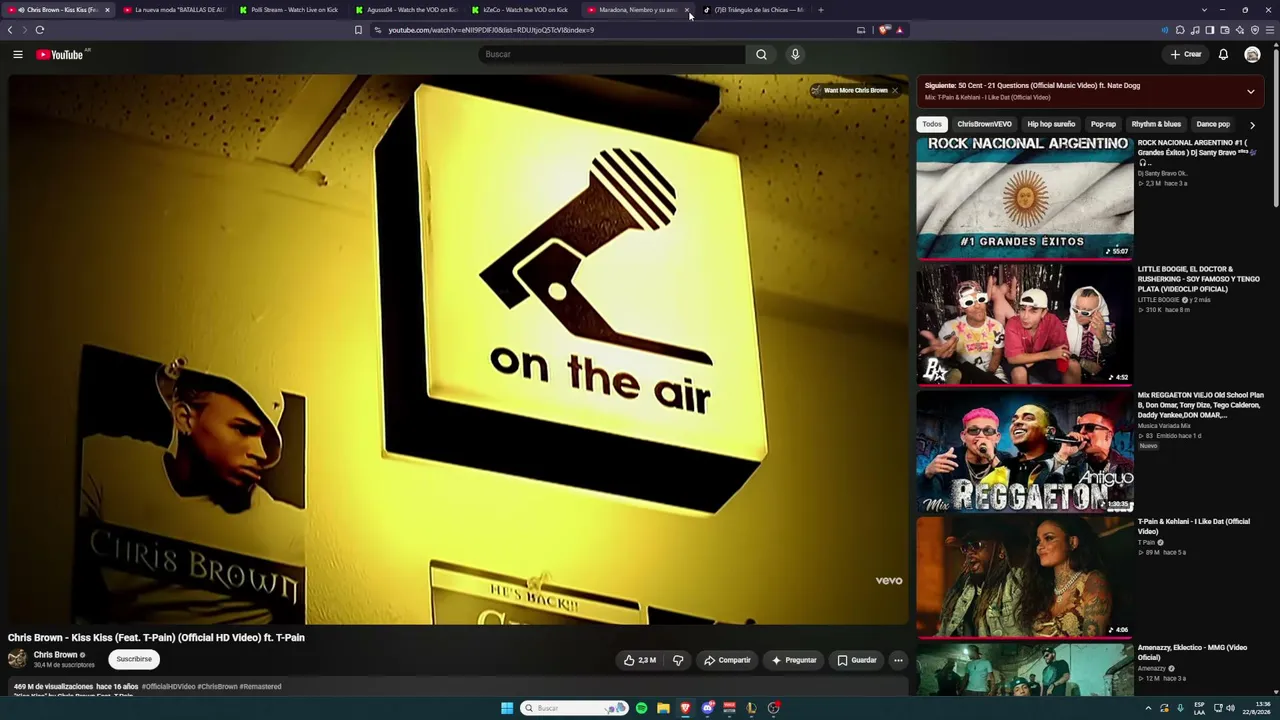Open Brave browser taskbar icon

[685, 708]
